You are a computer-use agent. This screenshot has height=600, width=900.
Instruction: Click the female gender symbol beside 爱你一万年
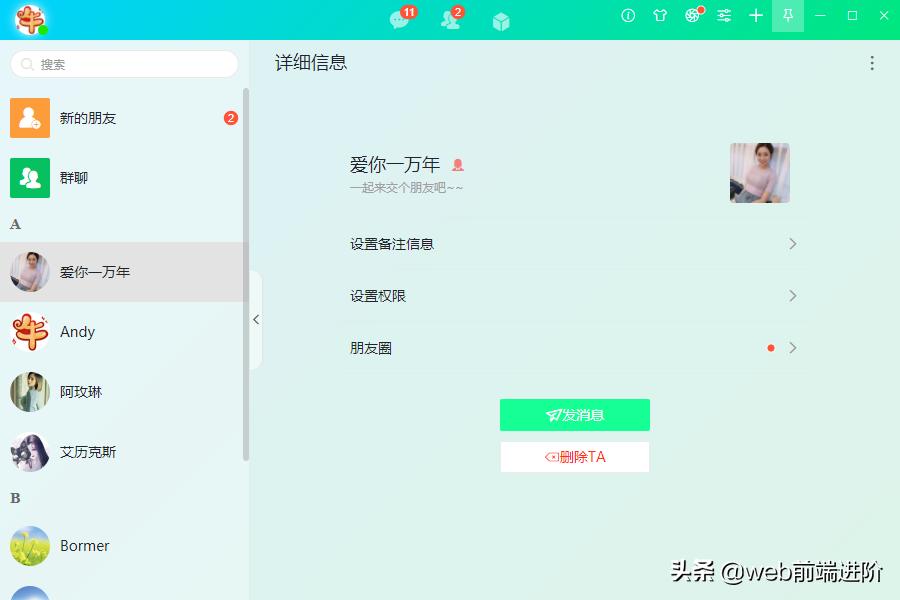coord(457,163)
